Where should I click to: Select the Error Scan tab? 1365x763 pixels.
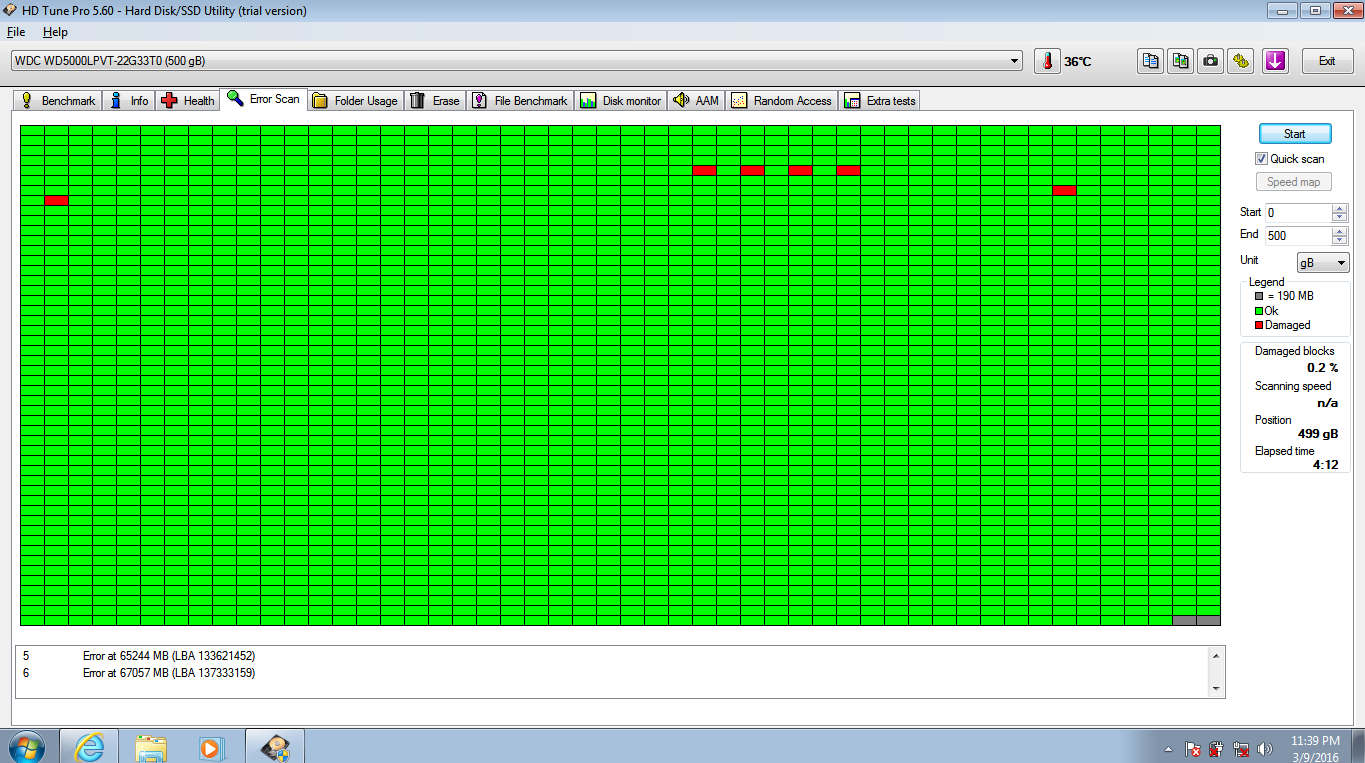264,99
